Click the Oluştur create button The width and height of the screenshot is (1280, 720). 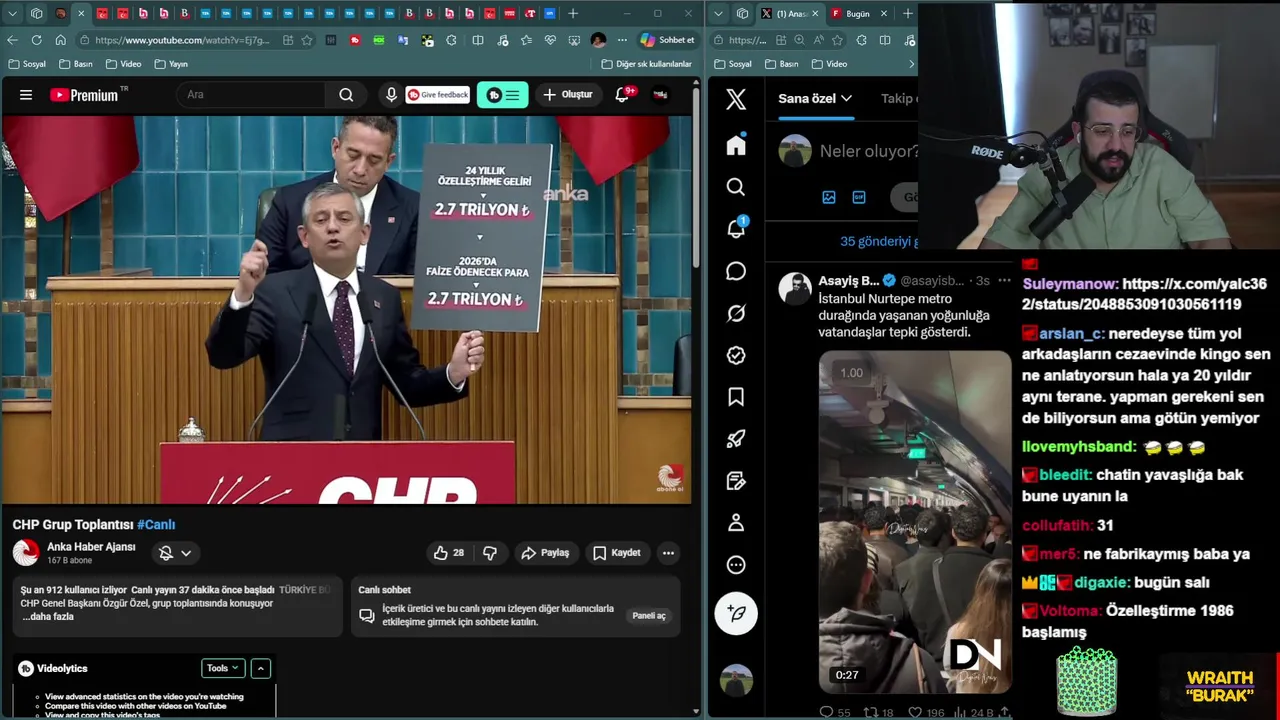point(568,95)
